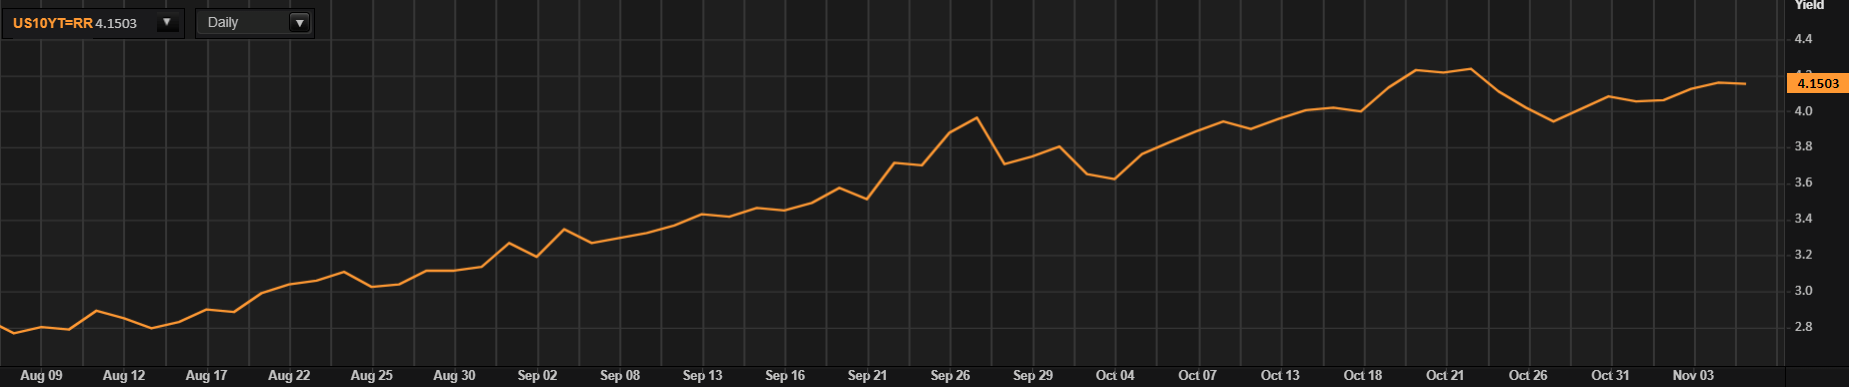Click the US10YT=RR ticker label

(52, 23)
